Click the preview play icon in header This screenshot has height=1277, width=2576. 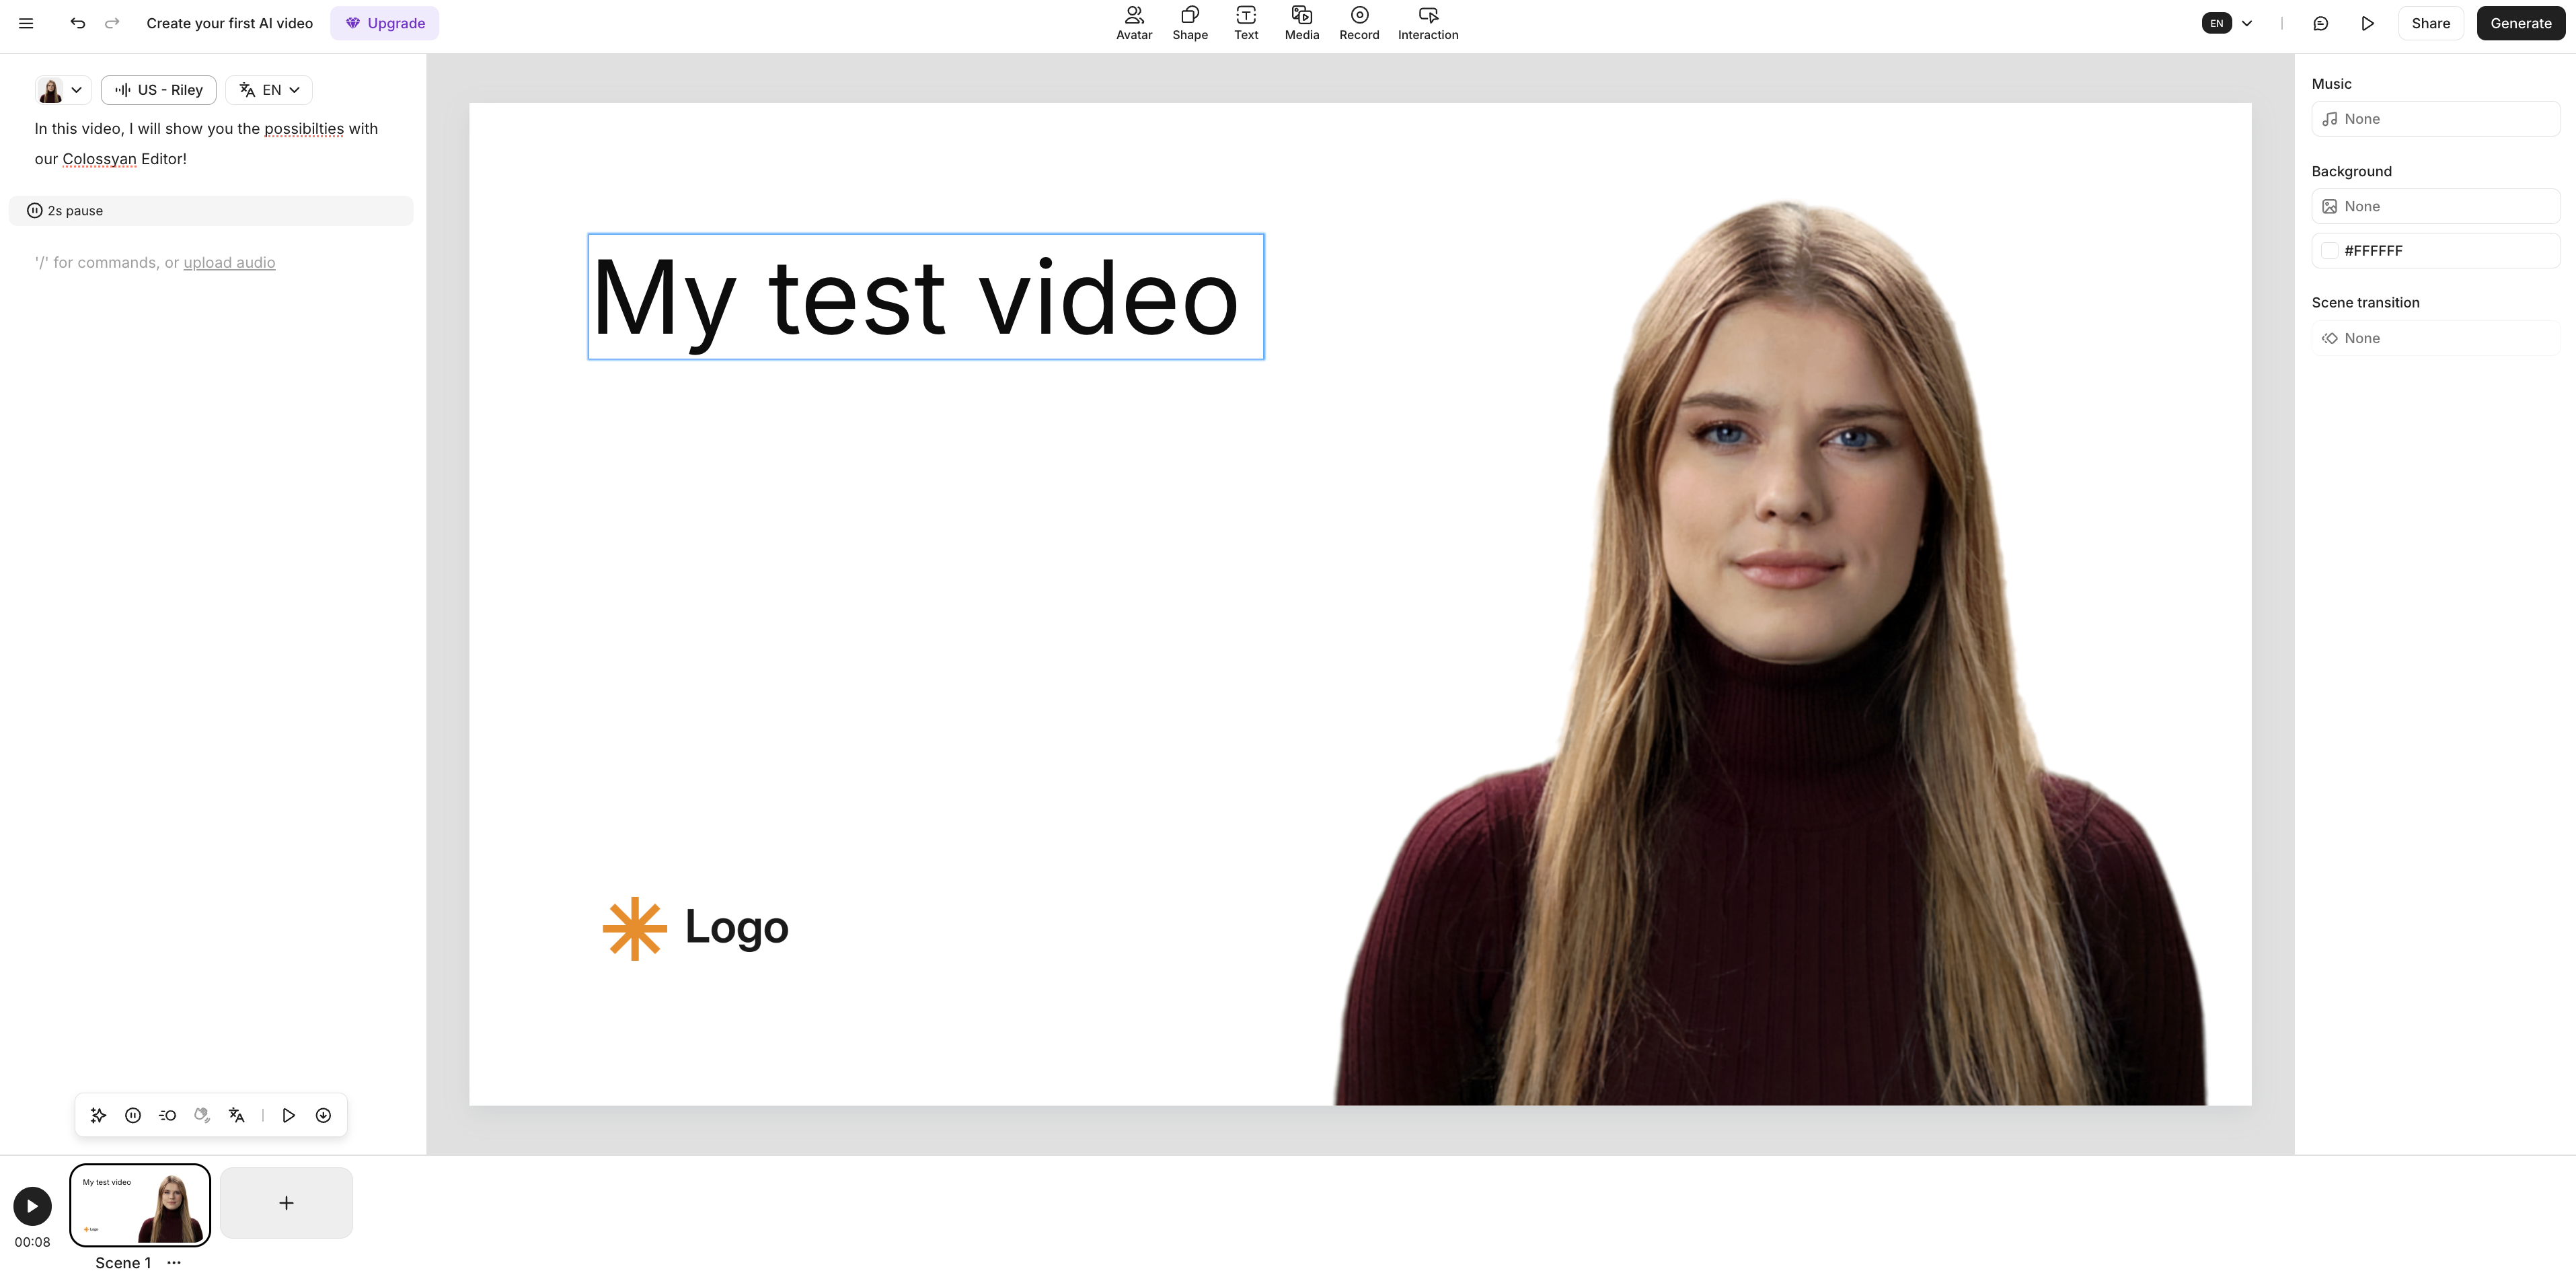pyautogui.click(x=2367, y=23)
